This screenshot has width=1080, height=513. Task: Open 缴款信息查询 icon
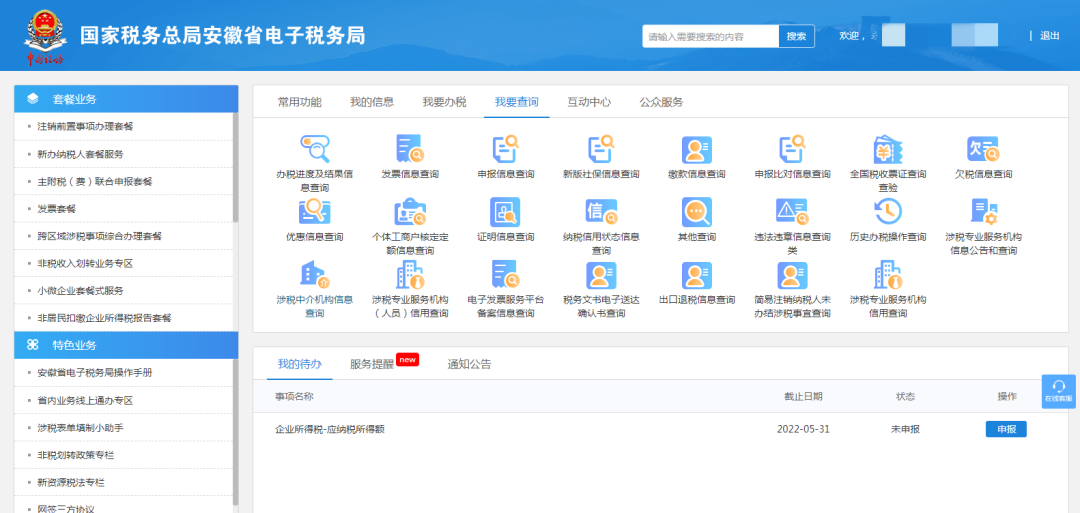696,149
